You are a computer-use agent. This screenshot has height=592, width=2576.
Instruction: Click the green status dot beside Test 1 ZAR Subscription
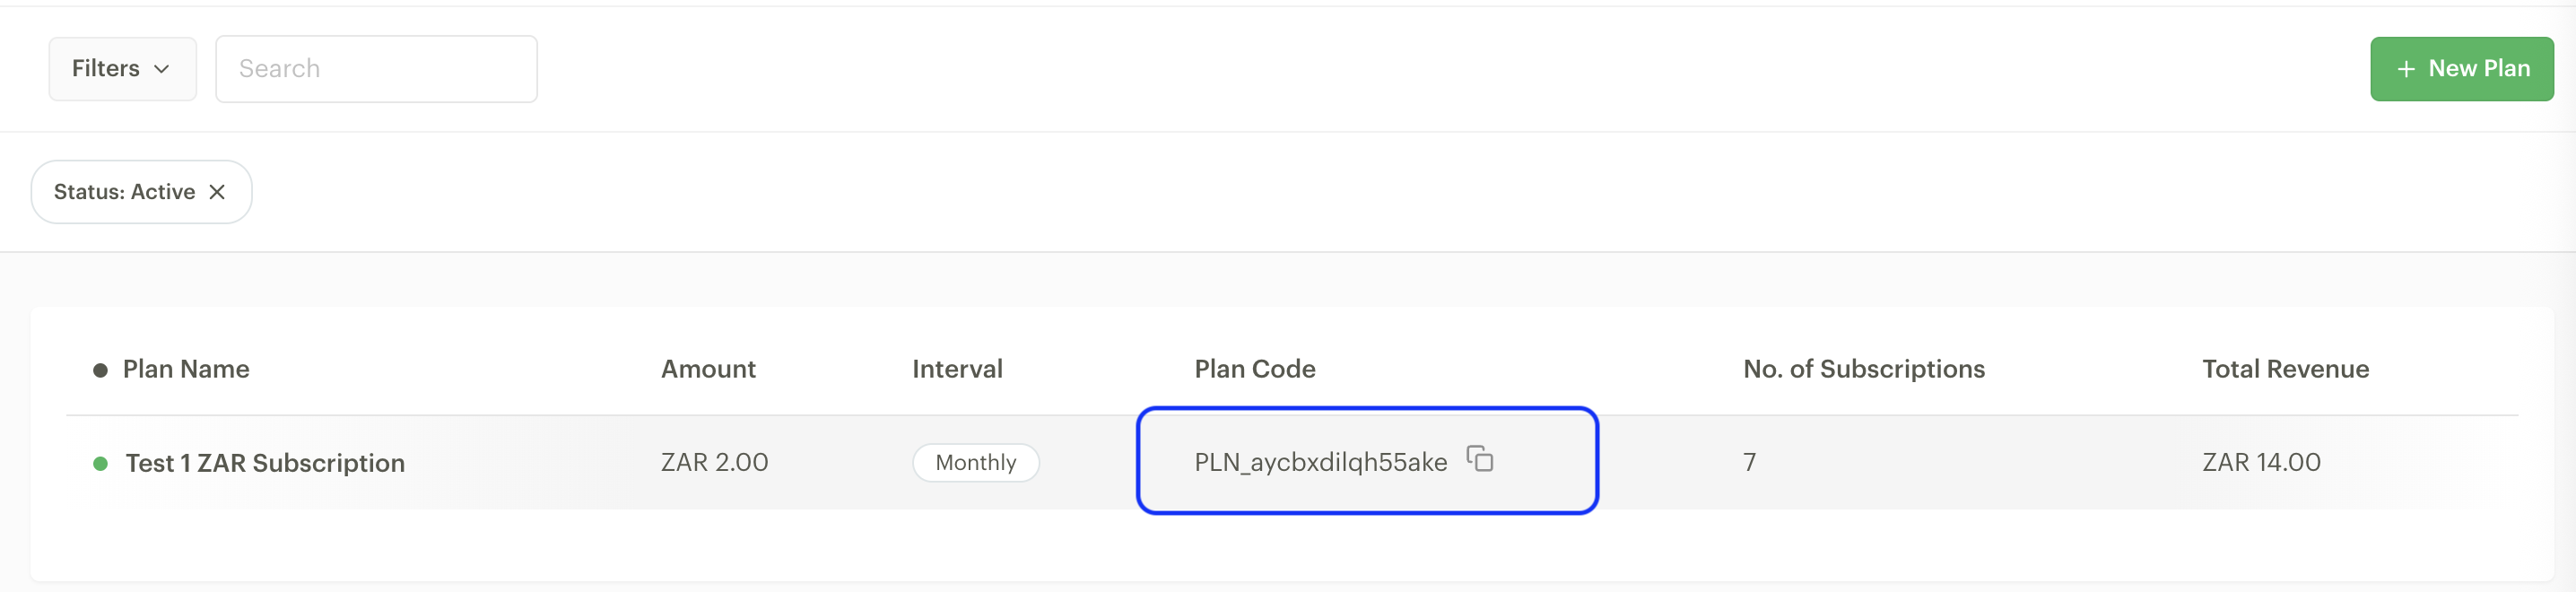tap(100, 464)
